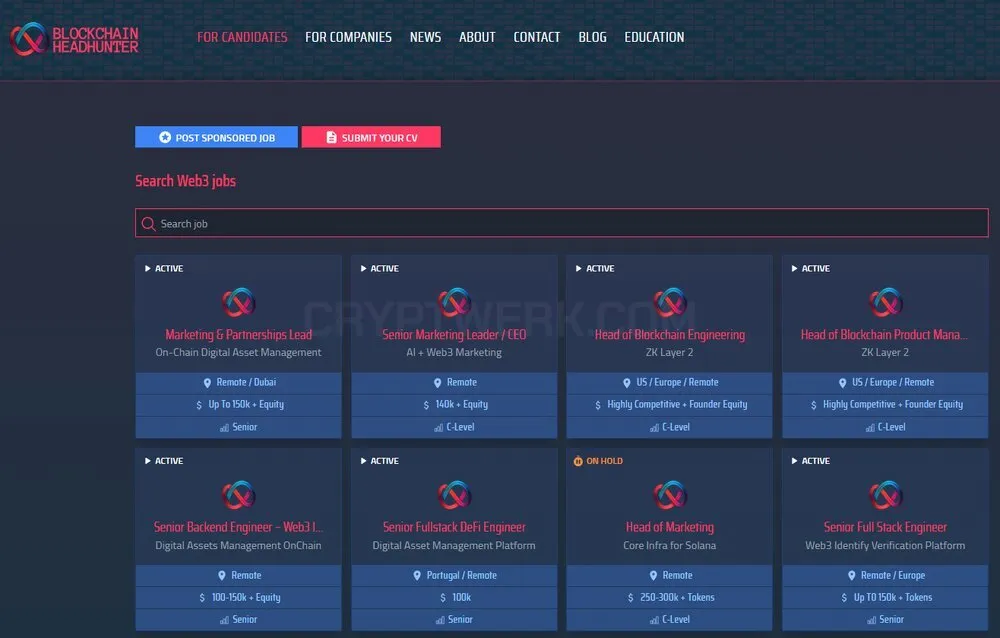Click Active play icon on Senior Full Stack Engineer card

coord(795,461)
